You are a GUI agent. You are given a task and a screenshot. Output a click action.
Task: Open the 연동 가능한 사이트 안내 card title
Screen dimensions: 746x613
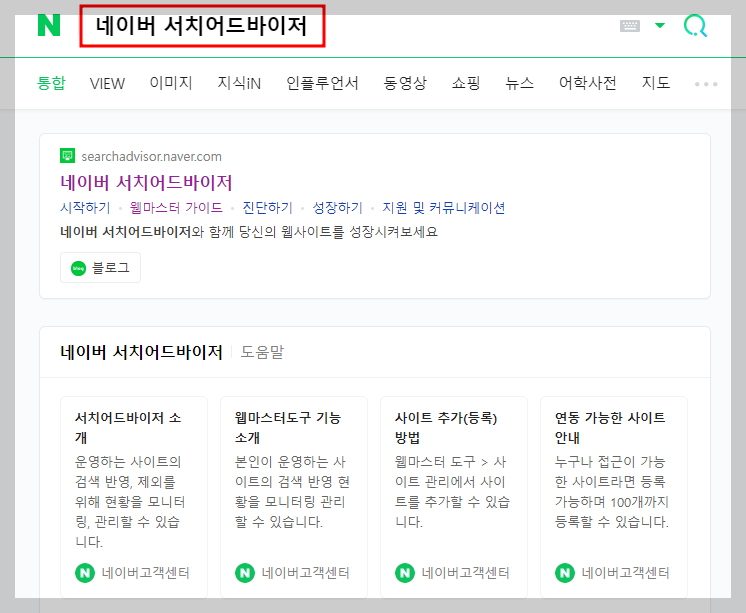click(x=610, y=427)
